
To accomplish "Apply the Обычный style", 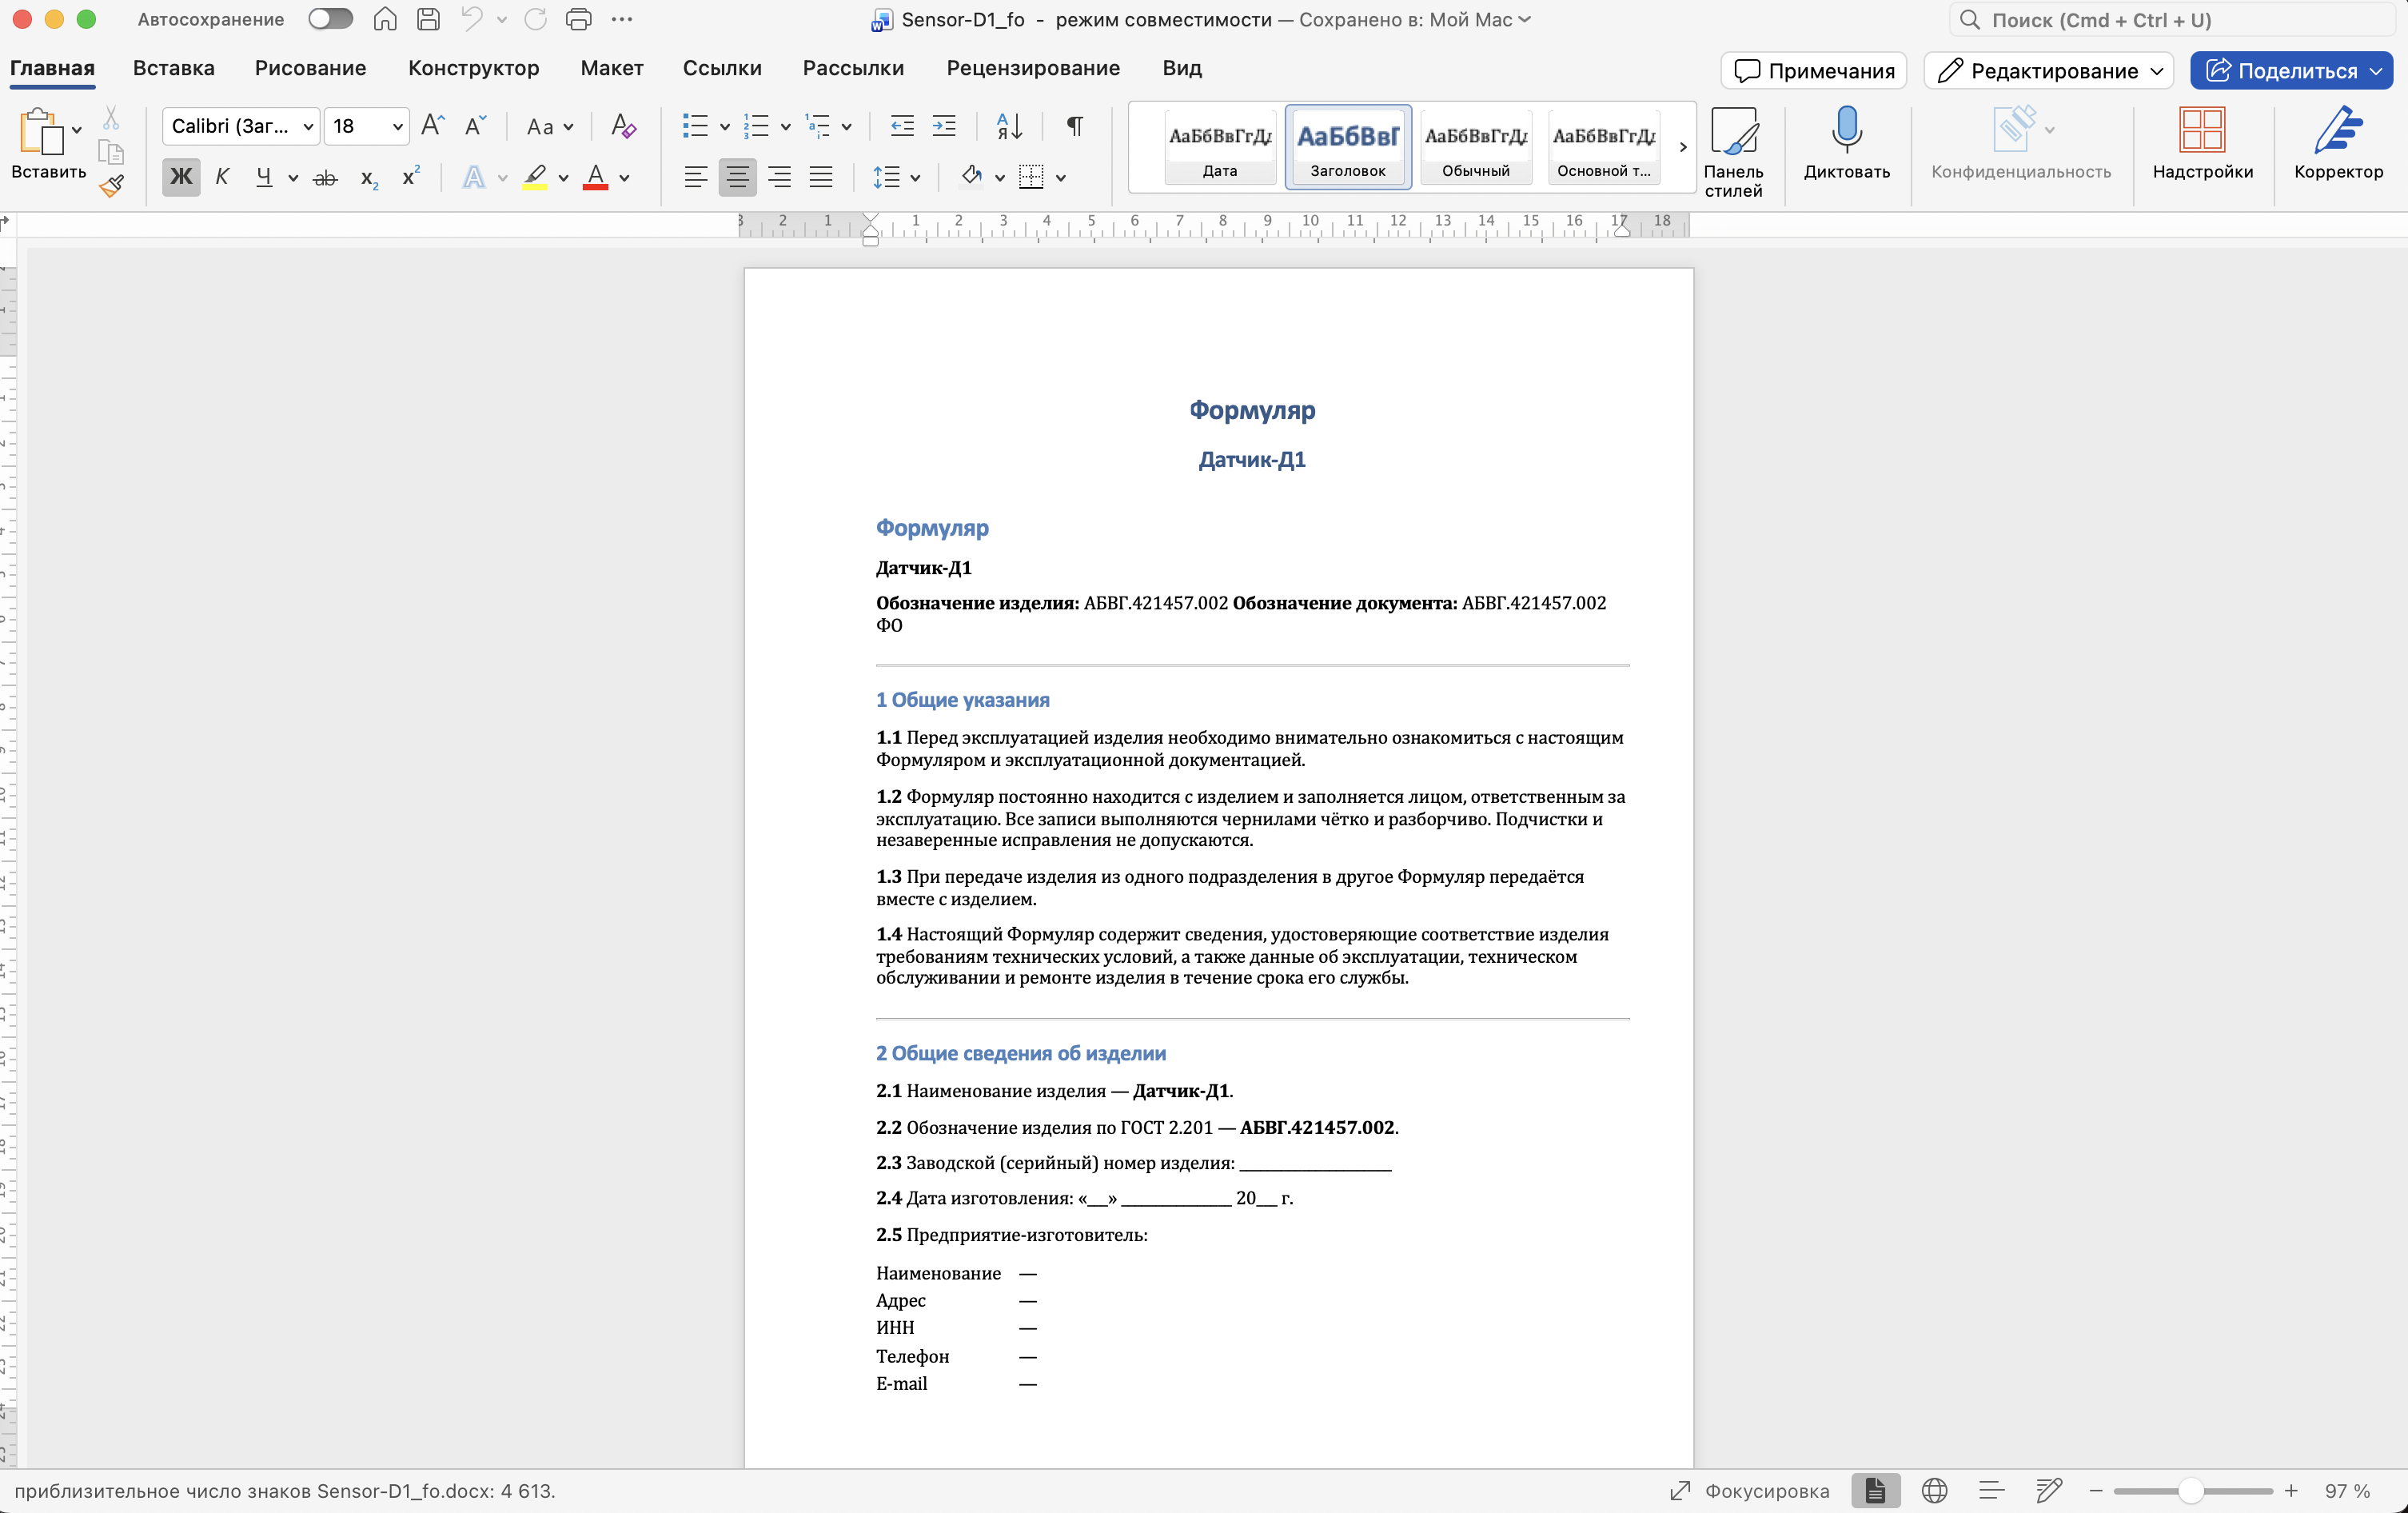I will tap(1475, 147).
